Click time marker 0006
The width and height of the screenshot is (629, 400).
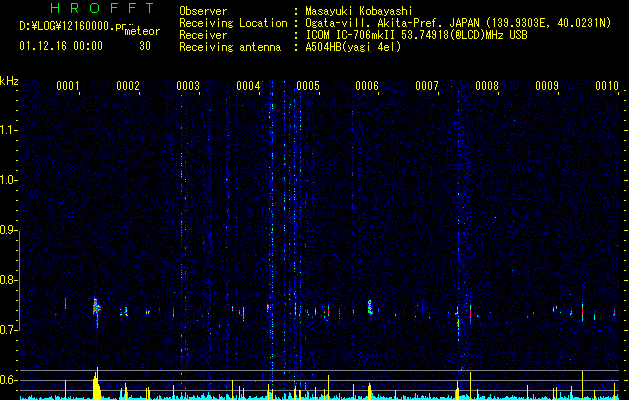367,85
